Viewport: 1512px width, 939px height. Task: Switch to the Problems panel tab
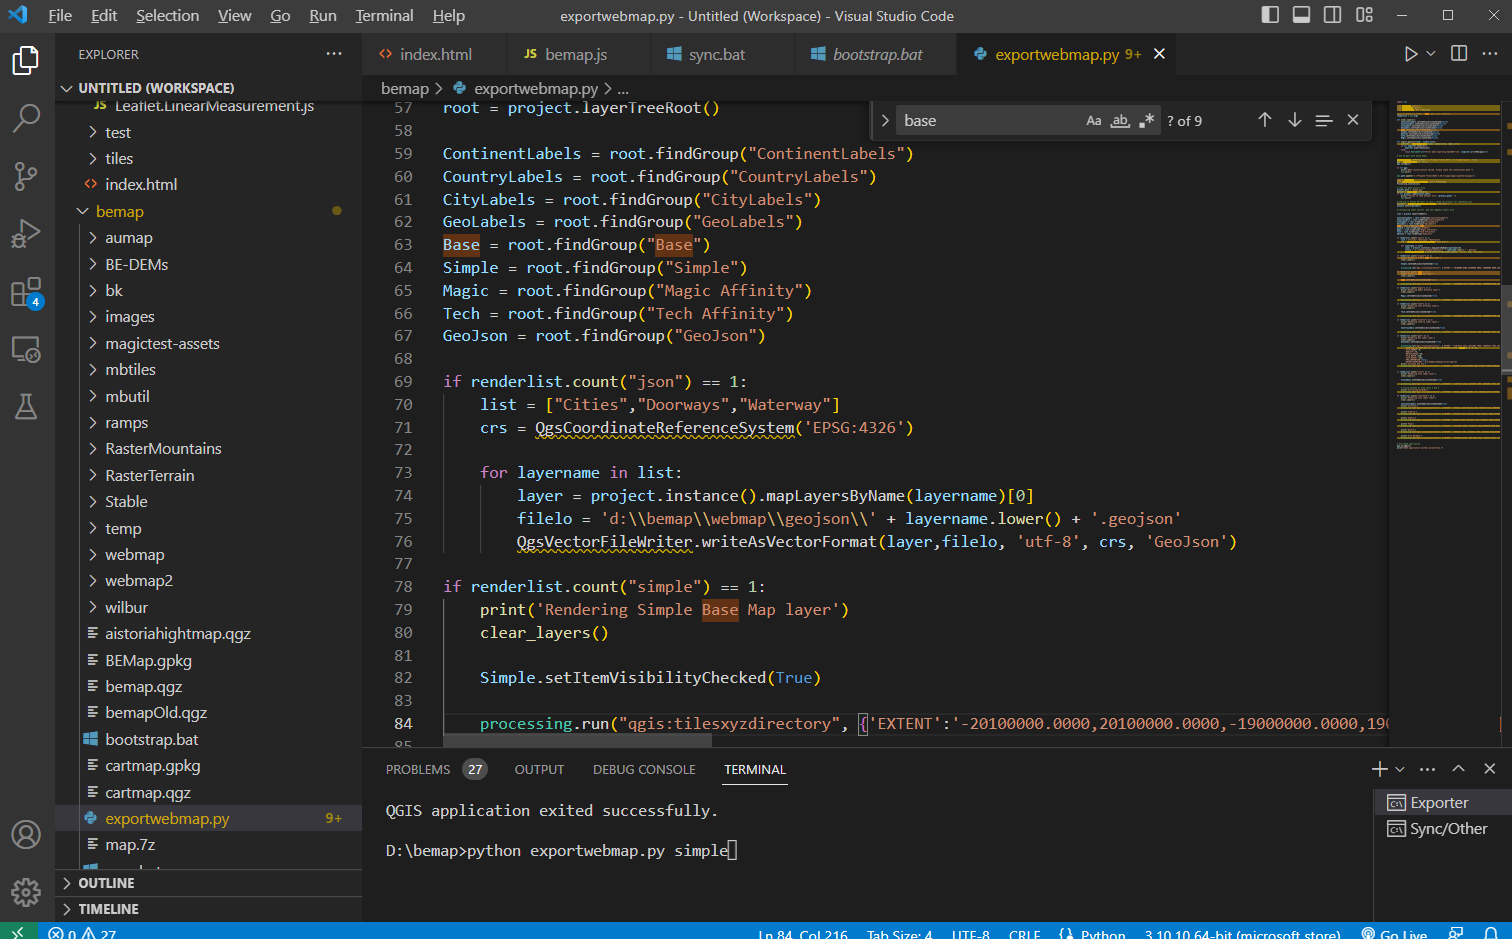coord(435,769)
